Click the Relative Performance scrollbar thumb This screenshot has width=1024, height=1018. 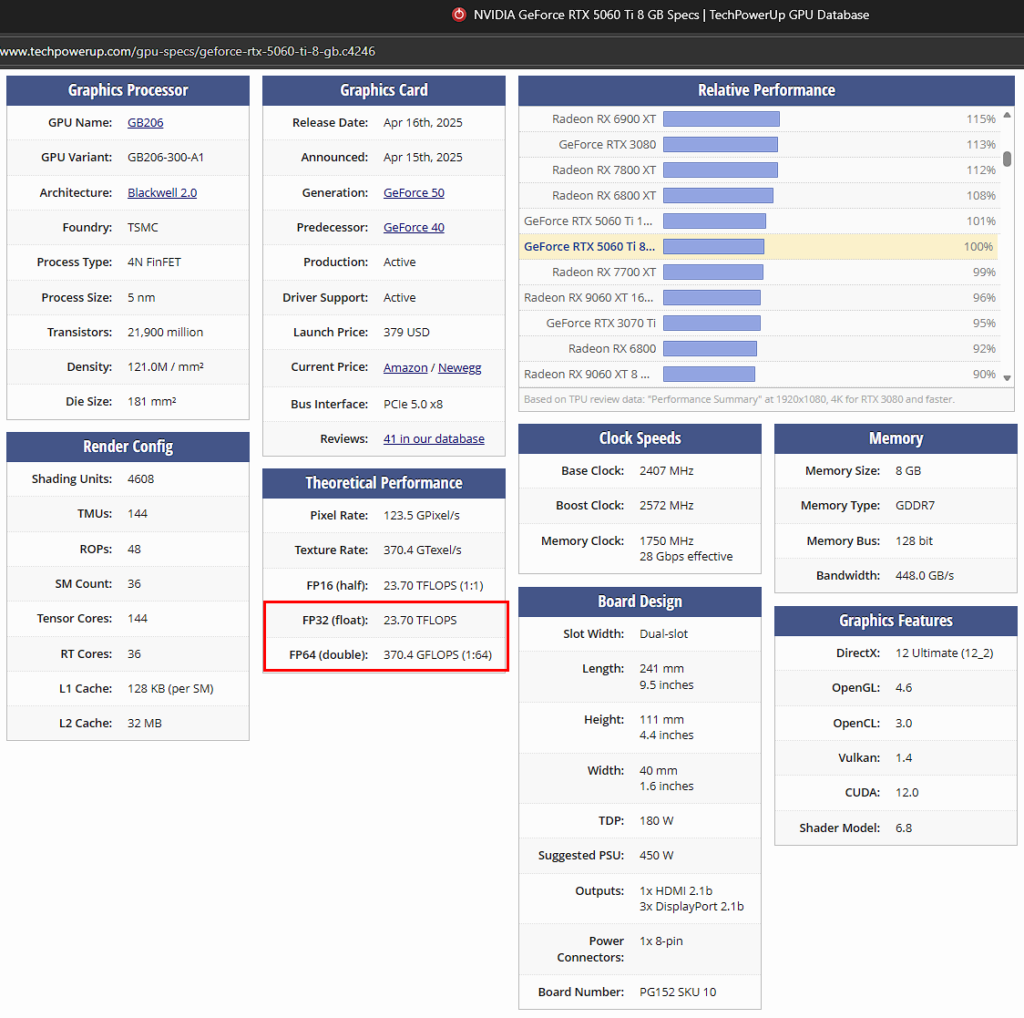coord(1007,158)
